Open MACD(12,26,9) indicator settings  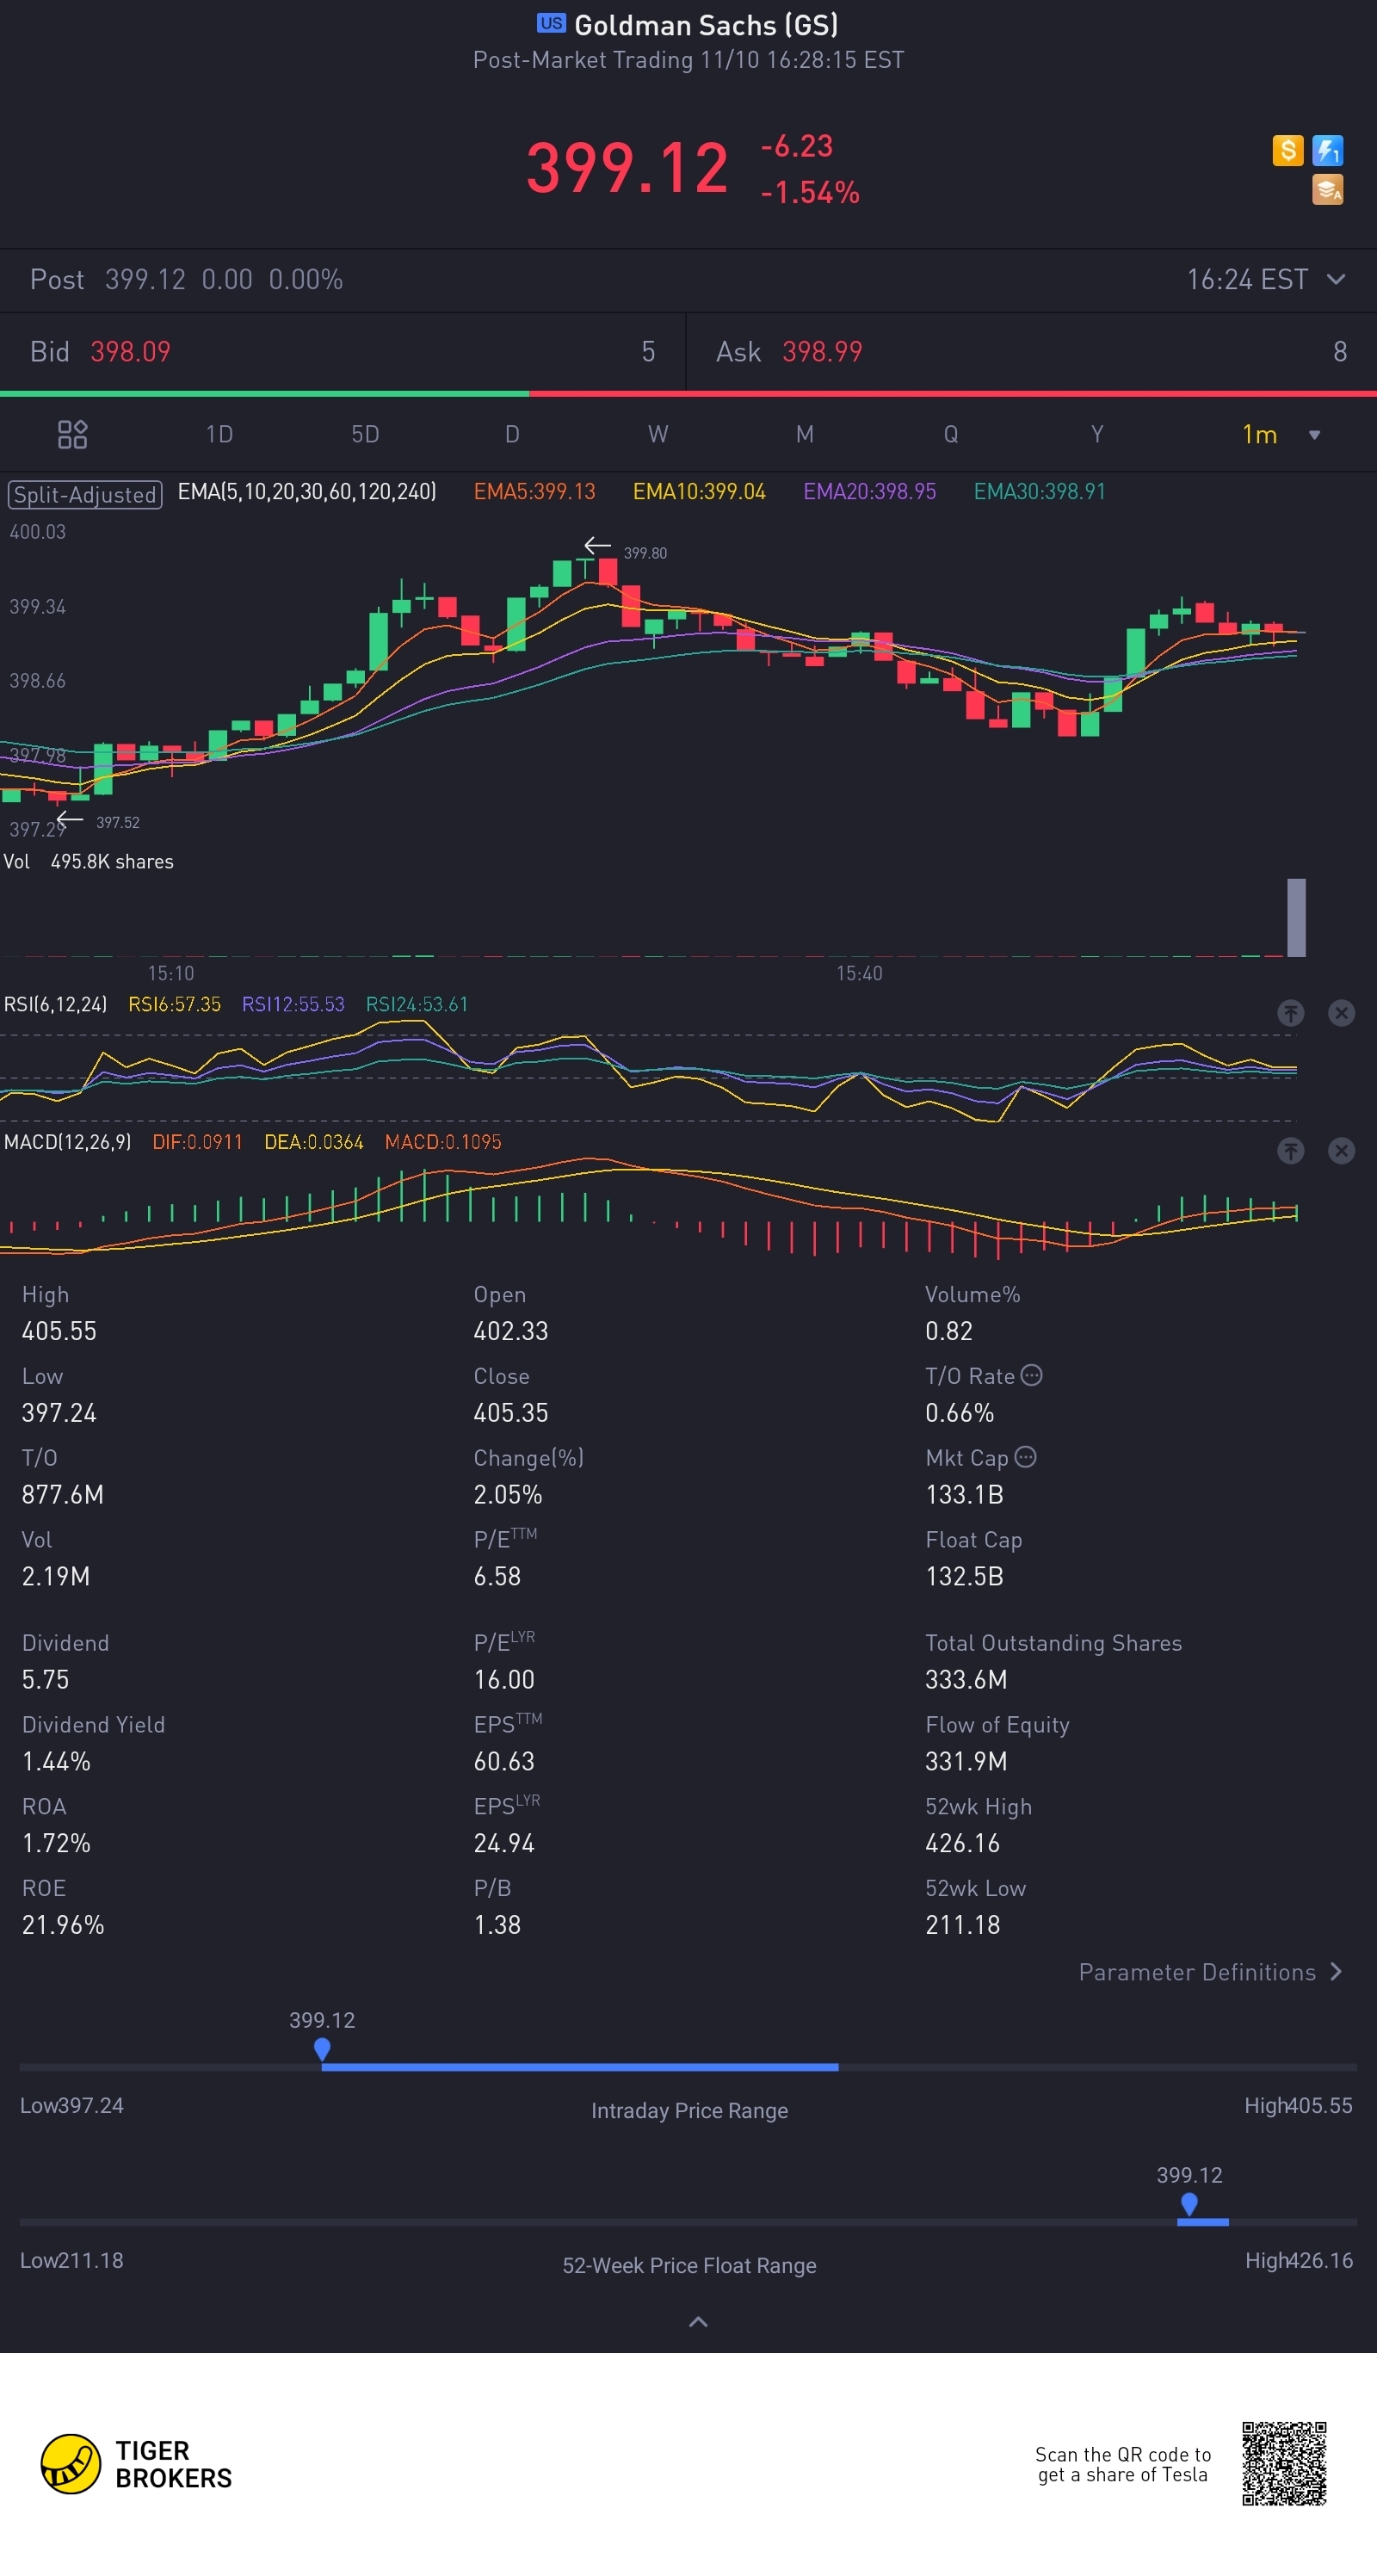[x=67, y=1142]
